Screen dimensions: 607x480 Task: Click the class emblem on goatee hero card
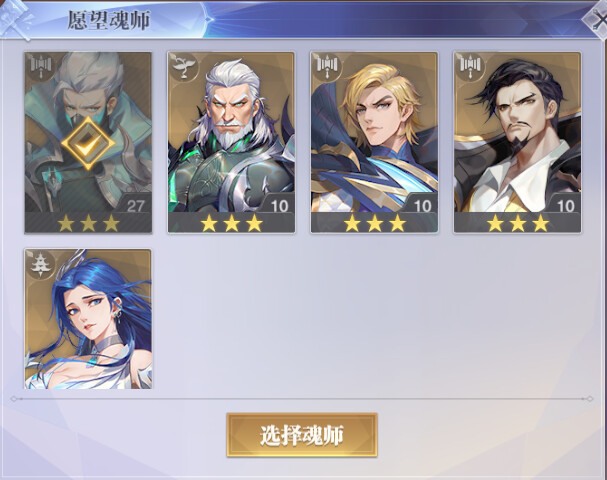[470, 67]
